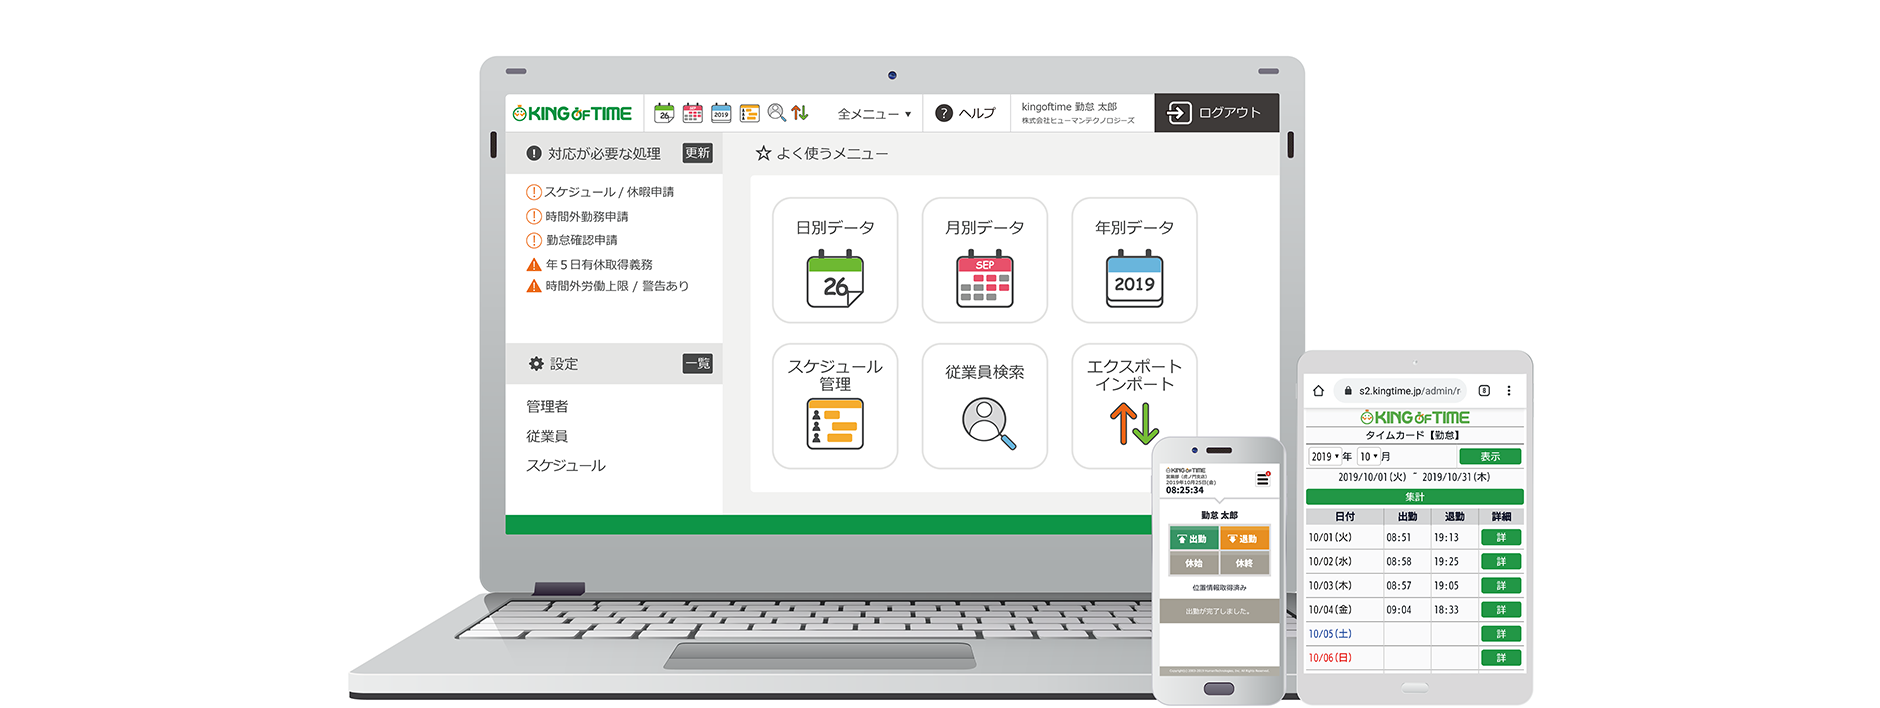1880x708 pixels.
Task: Open 従業員 settings link
Action: (x=547, y=436)
